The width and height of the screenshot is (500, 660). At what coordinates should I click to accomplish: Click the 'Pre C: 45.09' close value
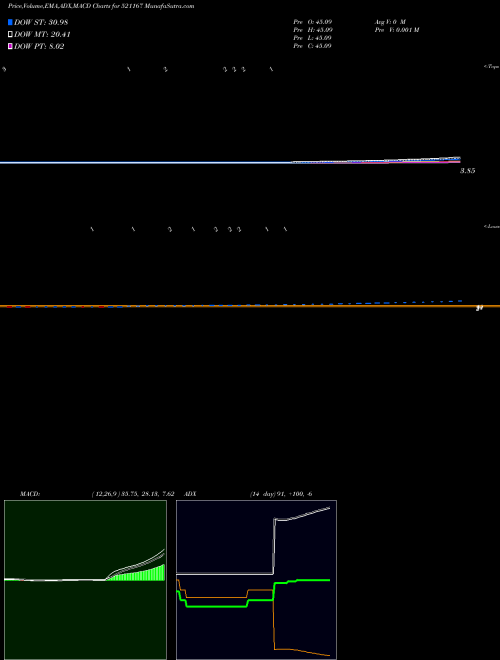tap(313, 46)
